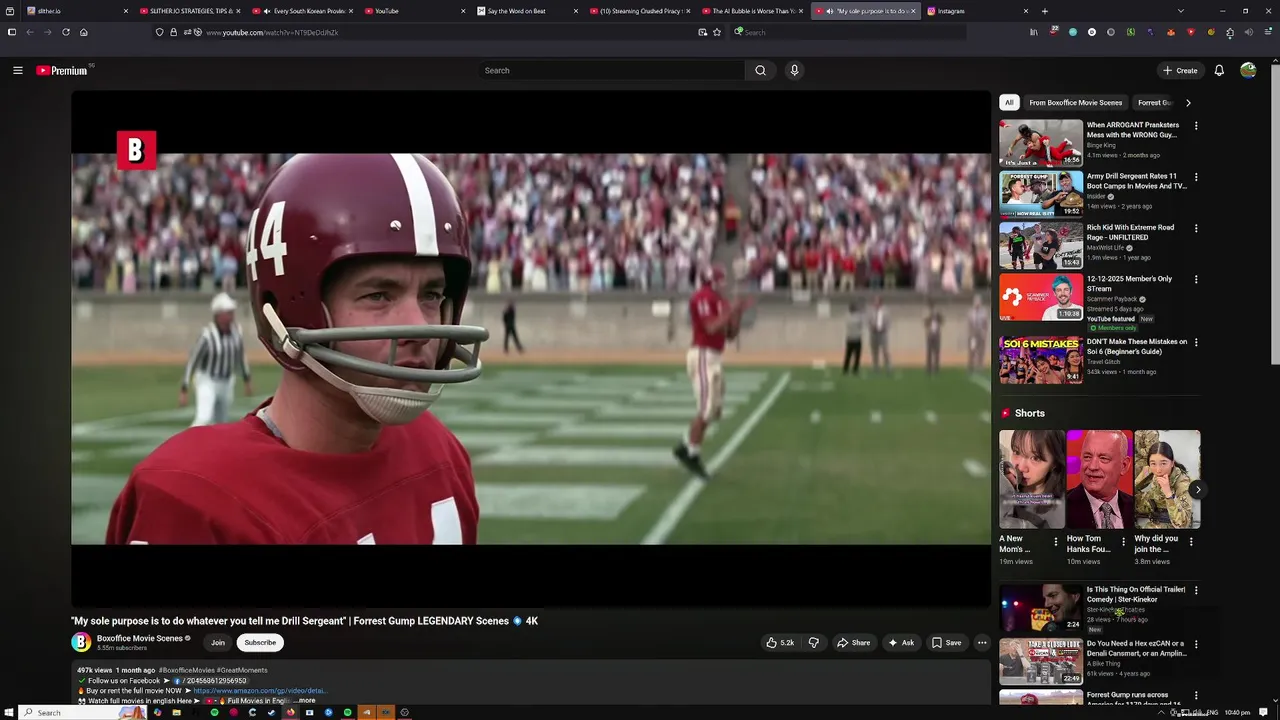Click the taskbar clock showing 10:40 pm
The width and height of the screenshot is (1280, 720).
click(x=1238, y=713)
